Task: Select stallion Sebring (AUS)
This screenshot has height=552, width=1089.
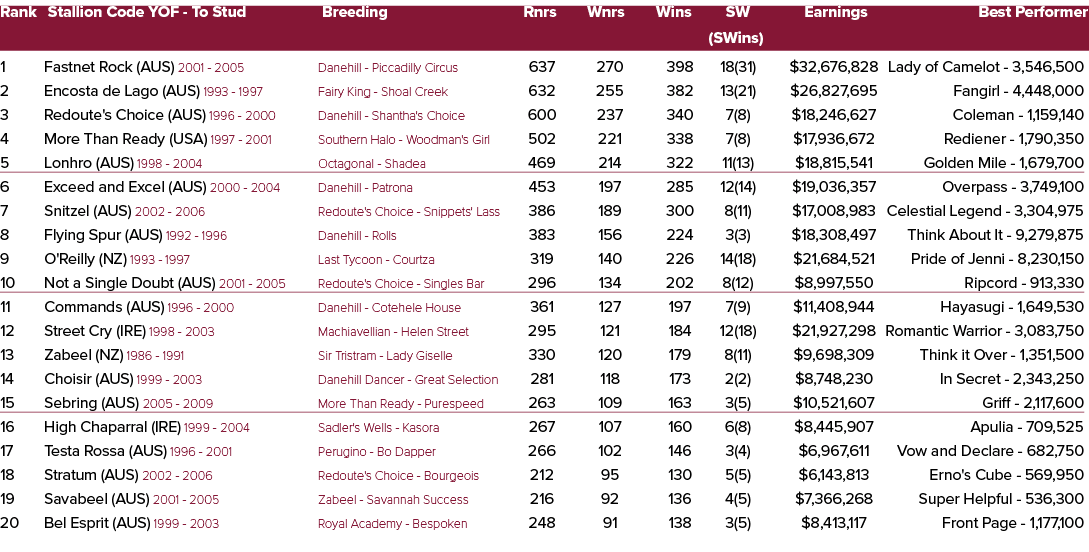Action: click(92, 403)
